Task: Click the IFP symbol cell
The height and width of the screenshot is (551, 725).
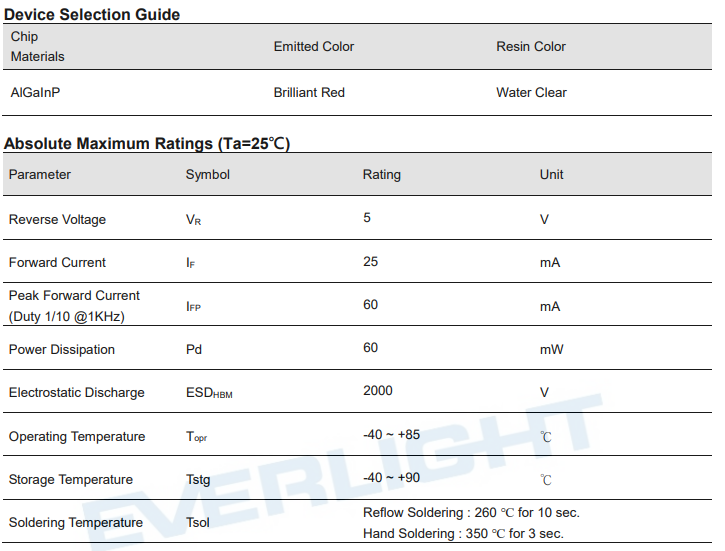Action: (193, 306)
